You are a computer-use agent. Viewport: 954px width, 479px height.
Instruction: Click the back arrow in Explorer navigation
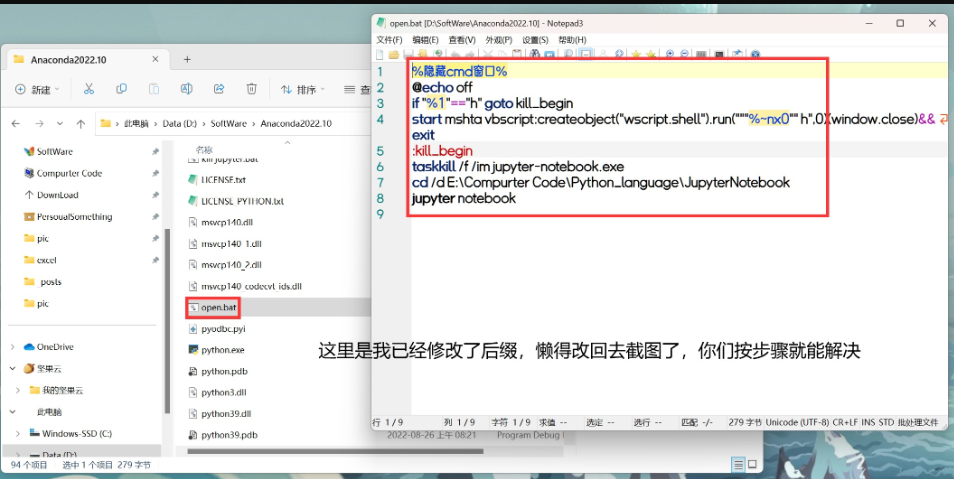(14, 124)
